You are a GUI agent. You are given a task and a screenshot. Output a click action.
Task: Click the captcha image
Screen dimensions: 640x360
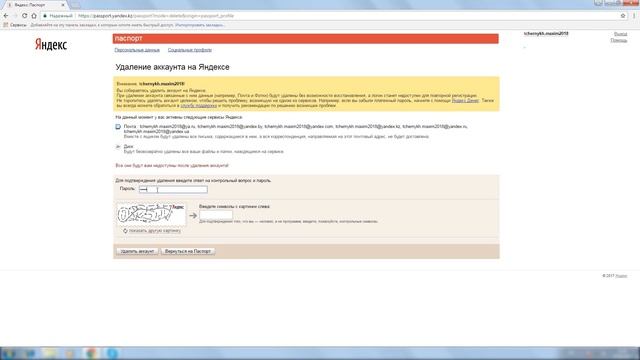coord(151,214)
